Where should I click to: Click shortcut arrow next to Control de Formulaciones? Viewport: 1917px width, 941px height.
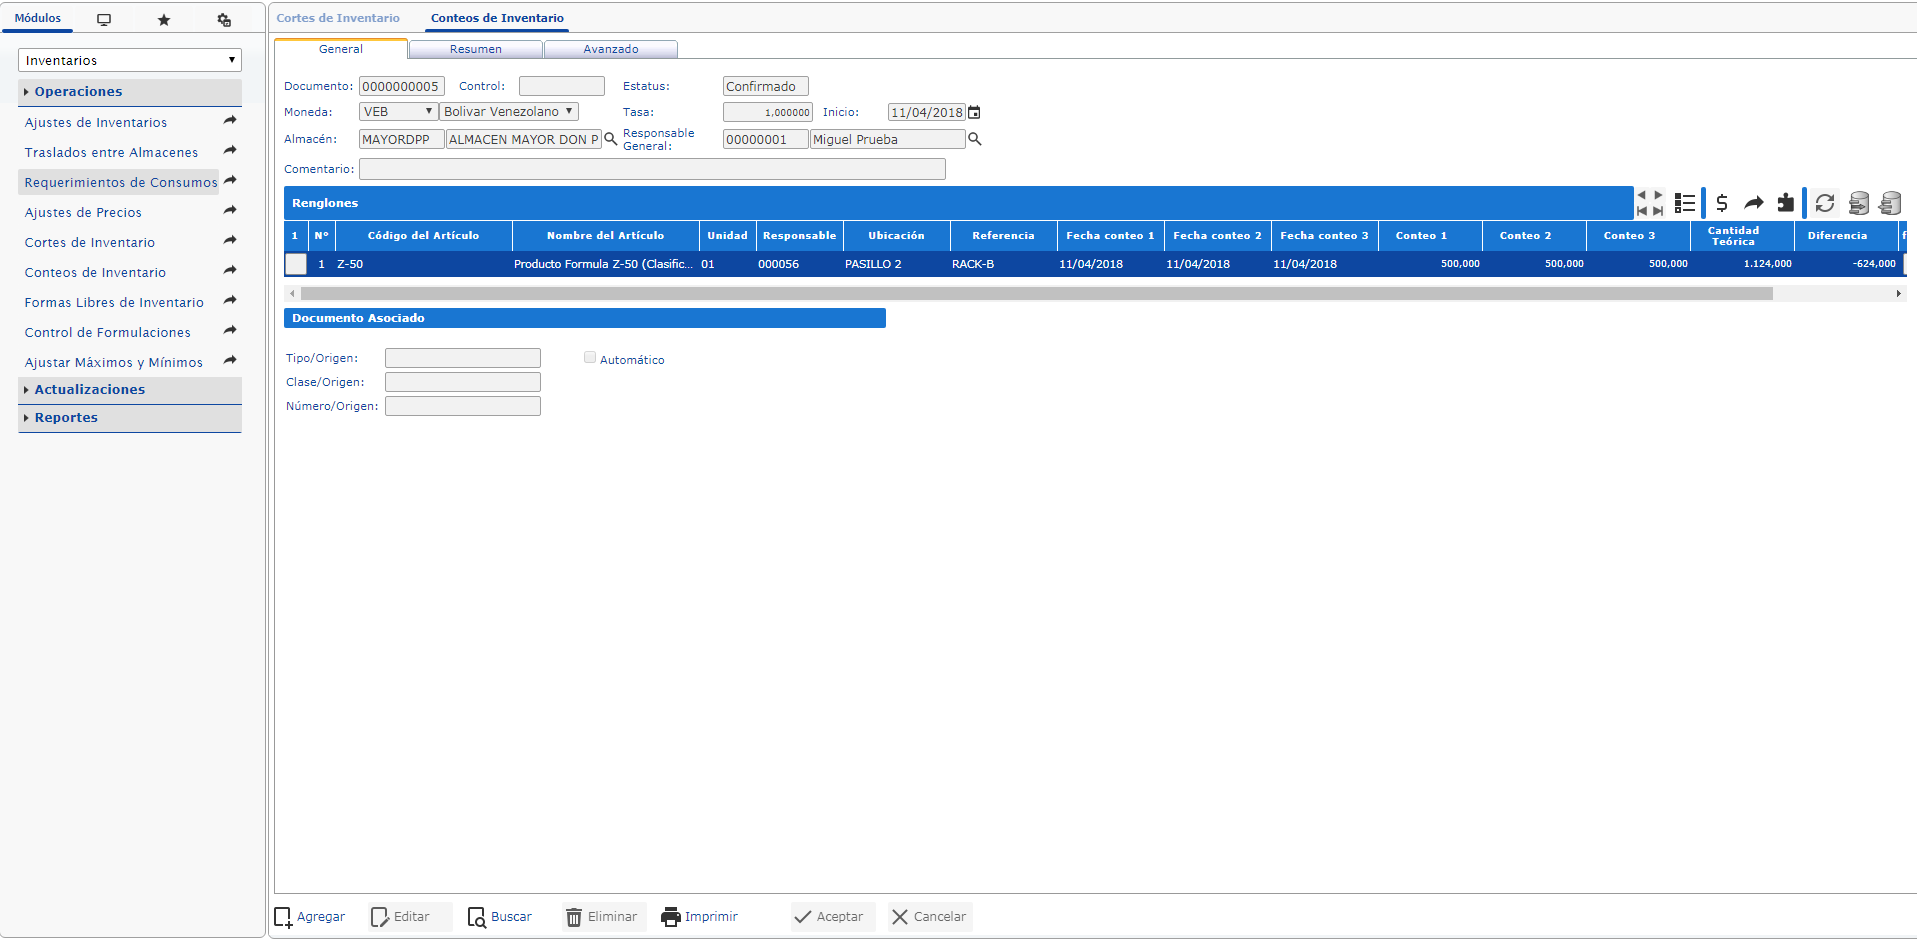[230, 330]
